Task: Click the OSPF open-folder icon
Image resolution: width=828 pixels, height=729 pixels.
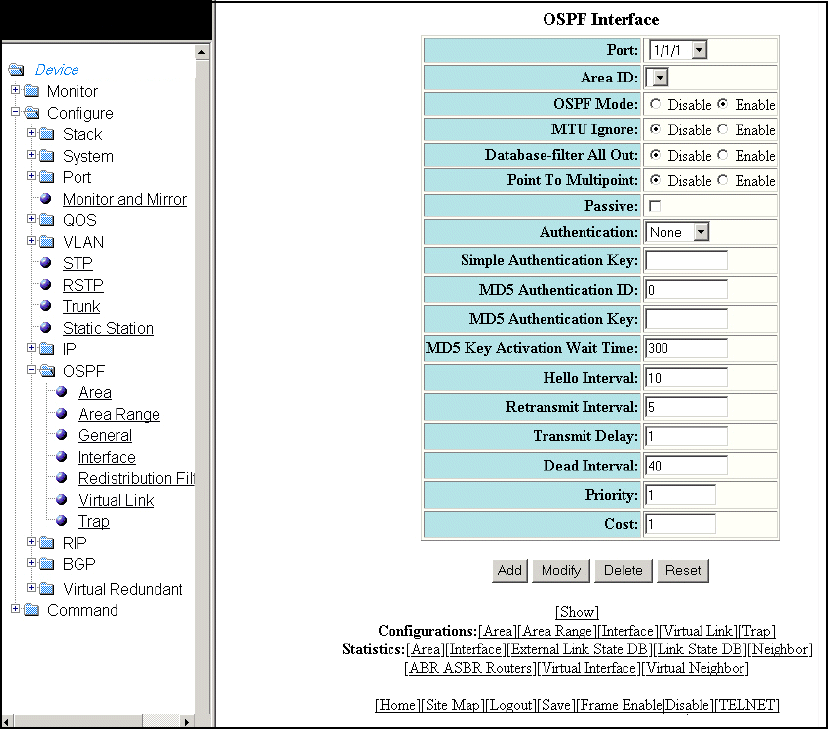Action: coord(48,371)
